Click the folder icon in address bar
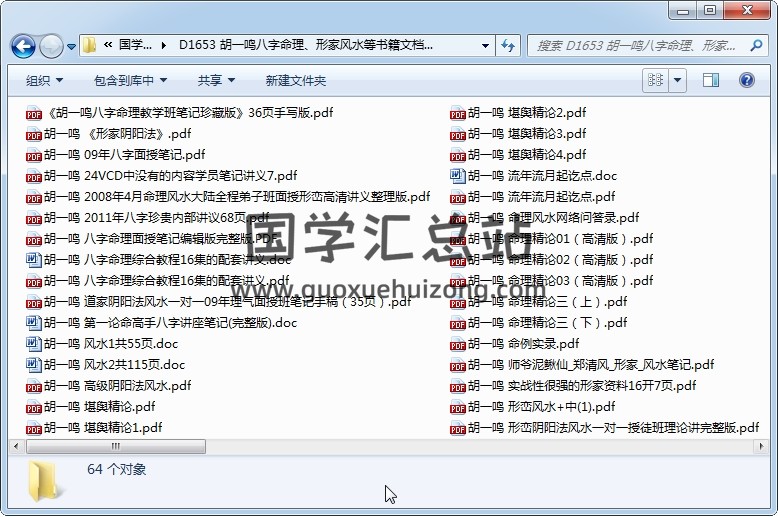Screen dimensions: 778x517 click(90, 46)
